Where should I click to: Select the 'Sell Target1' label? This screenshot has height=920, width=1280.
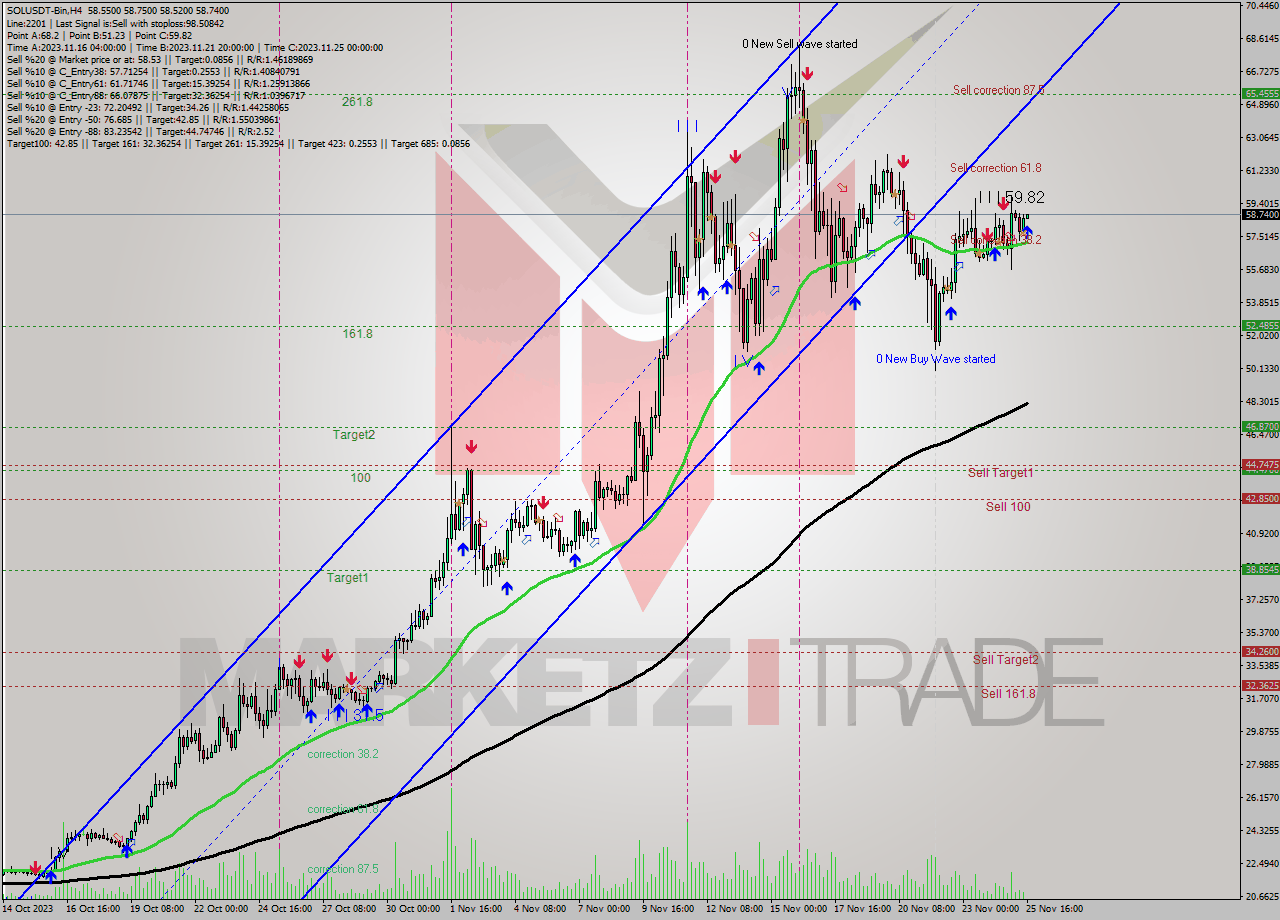click(x=1001, y=472)
